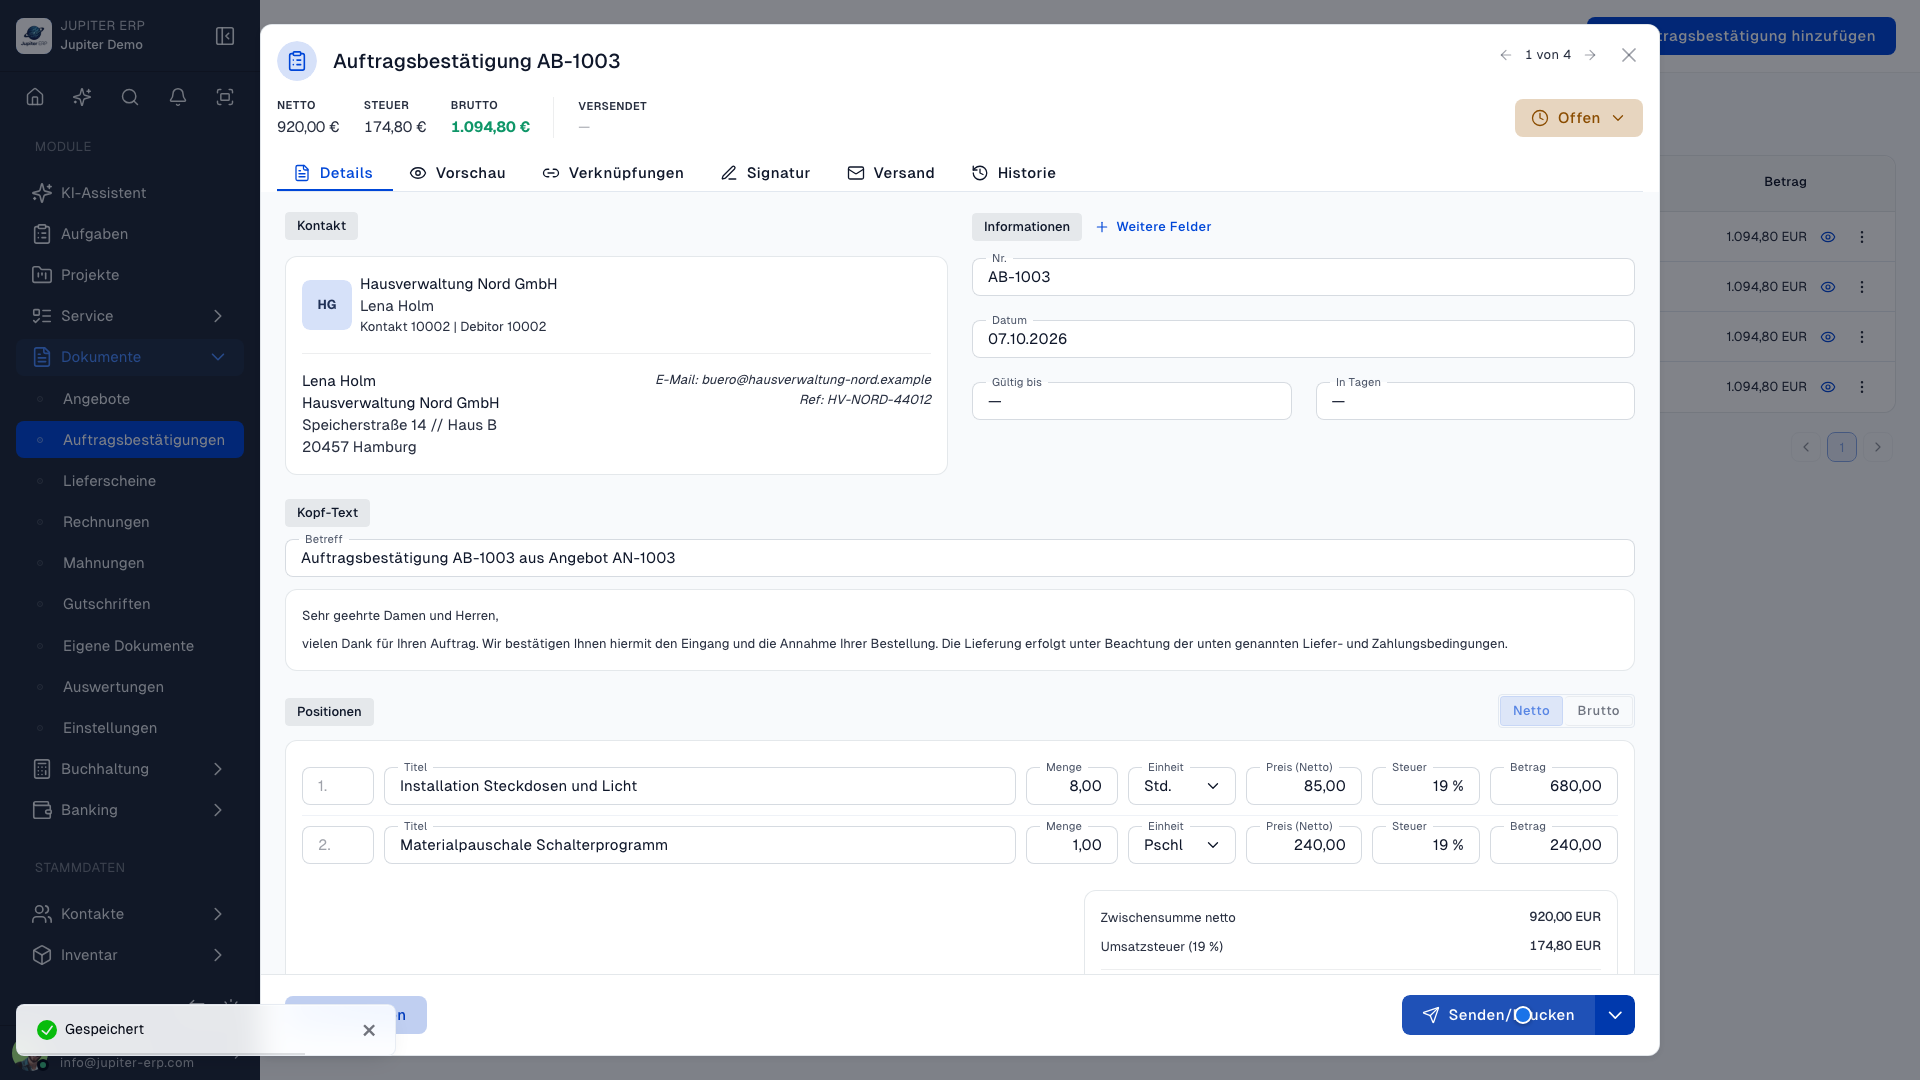
Task: Open row options for first 1.094,80 EUR entry
Action: coord(1862,237)
